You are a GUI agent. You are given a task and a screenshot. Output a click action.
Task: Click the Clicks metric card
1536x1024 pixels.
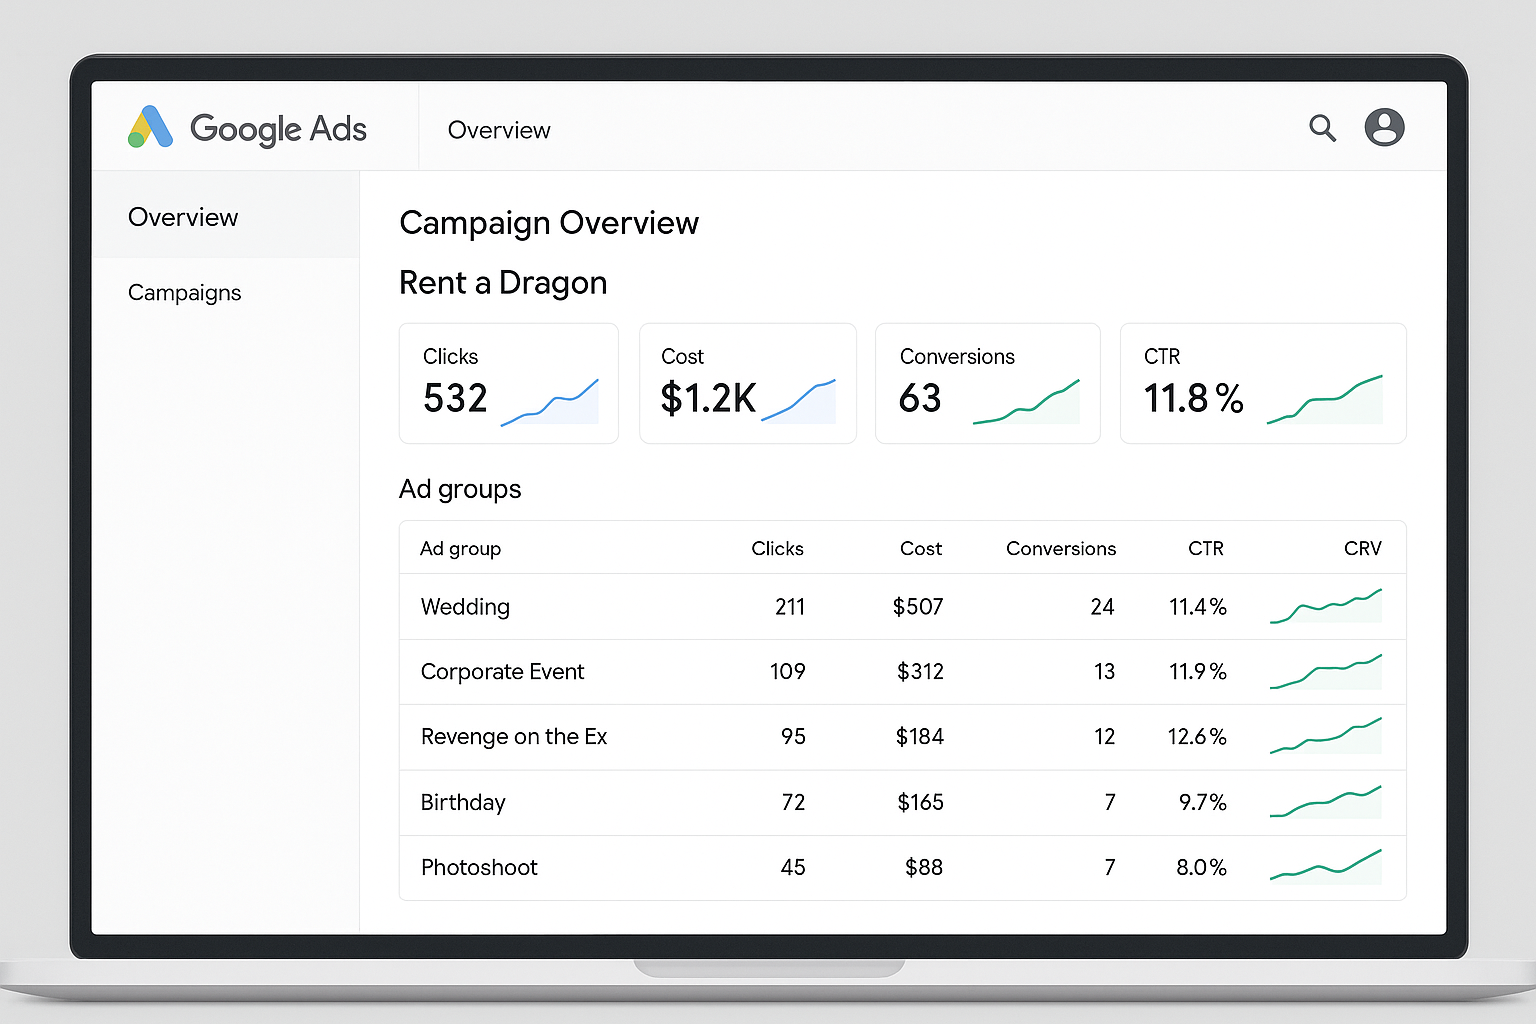tap(508, 383)
